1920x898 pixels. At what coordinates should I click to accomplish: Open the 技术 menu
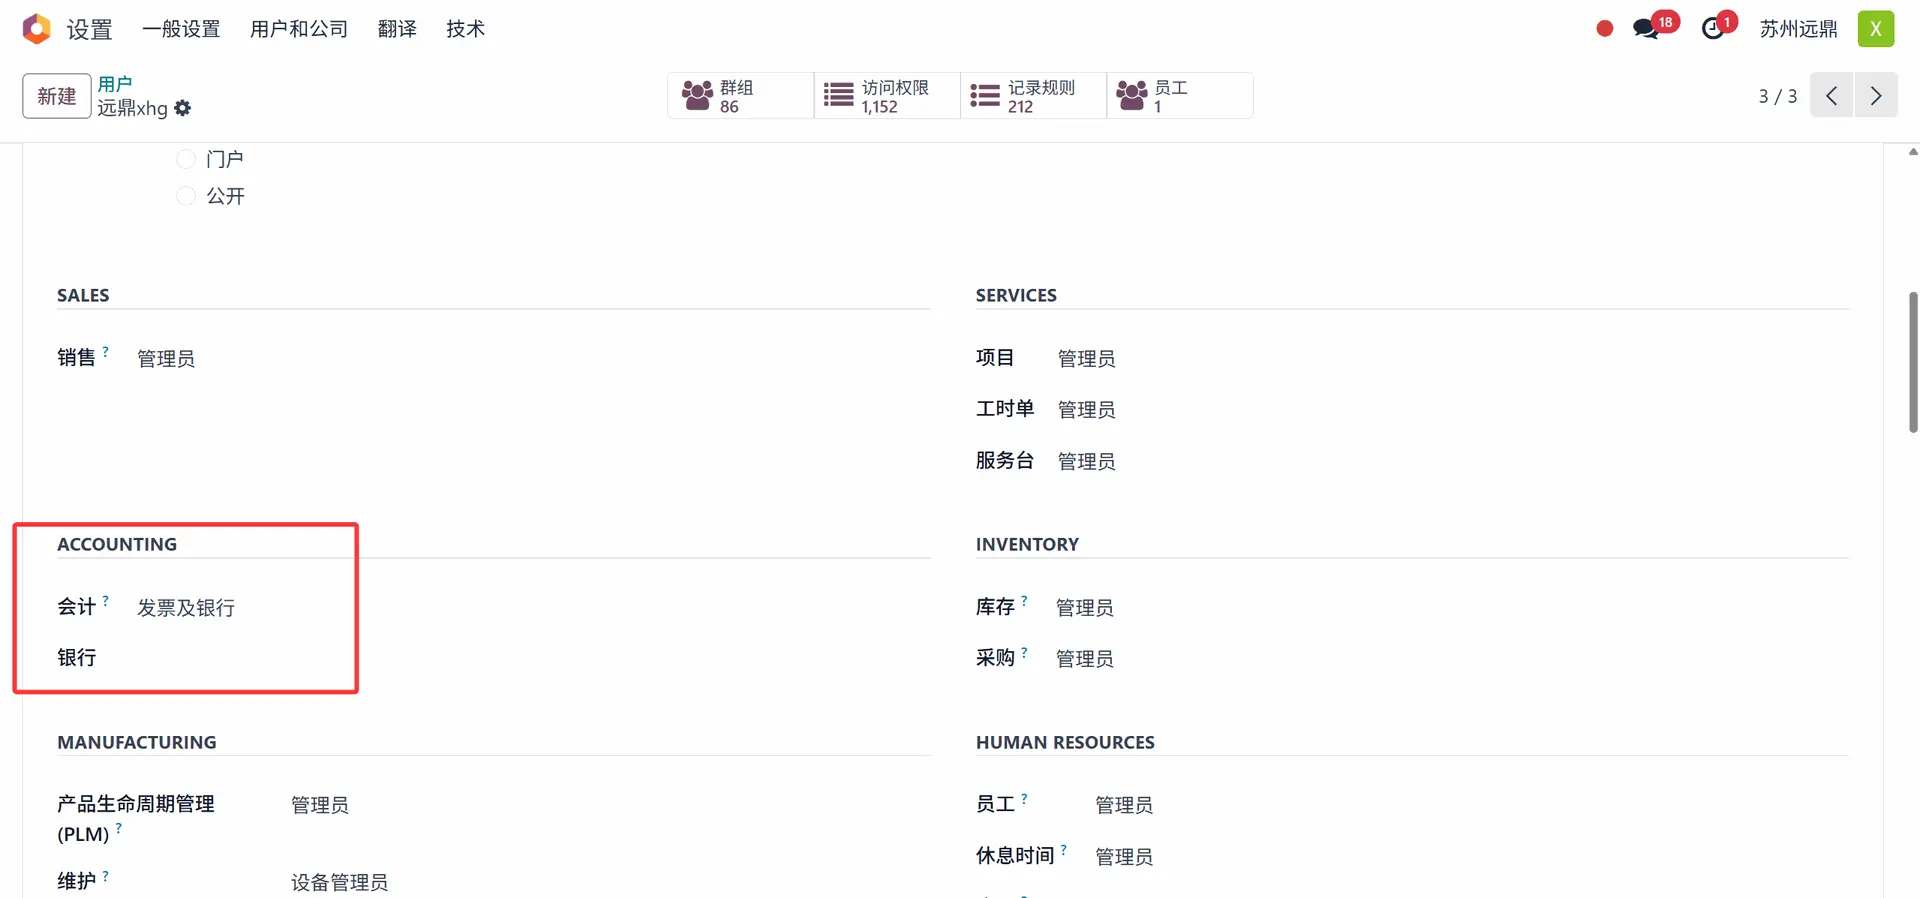pyautogui.click(x=465, y=29)
